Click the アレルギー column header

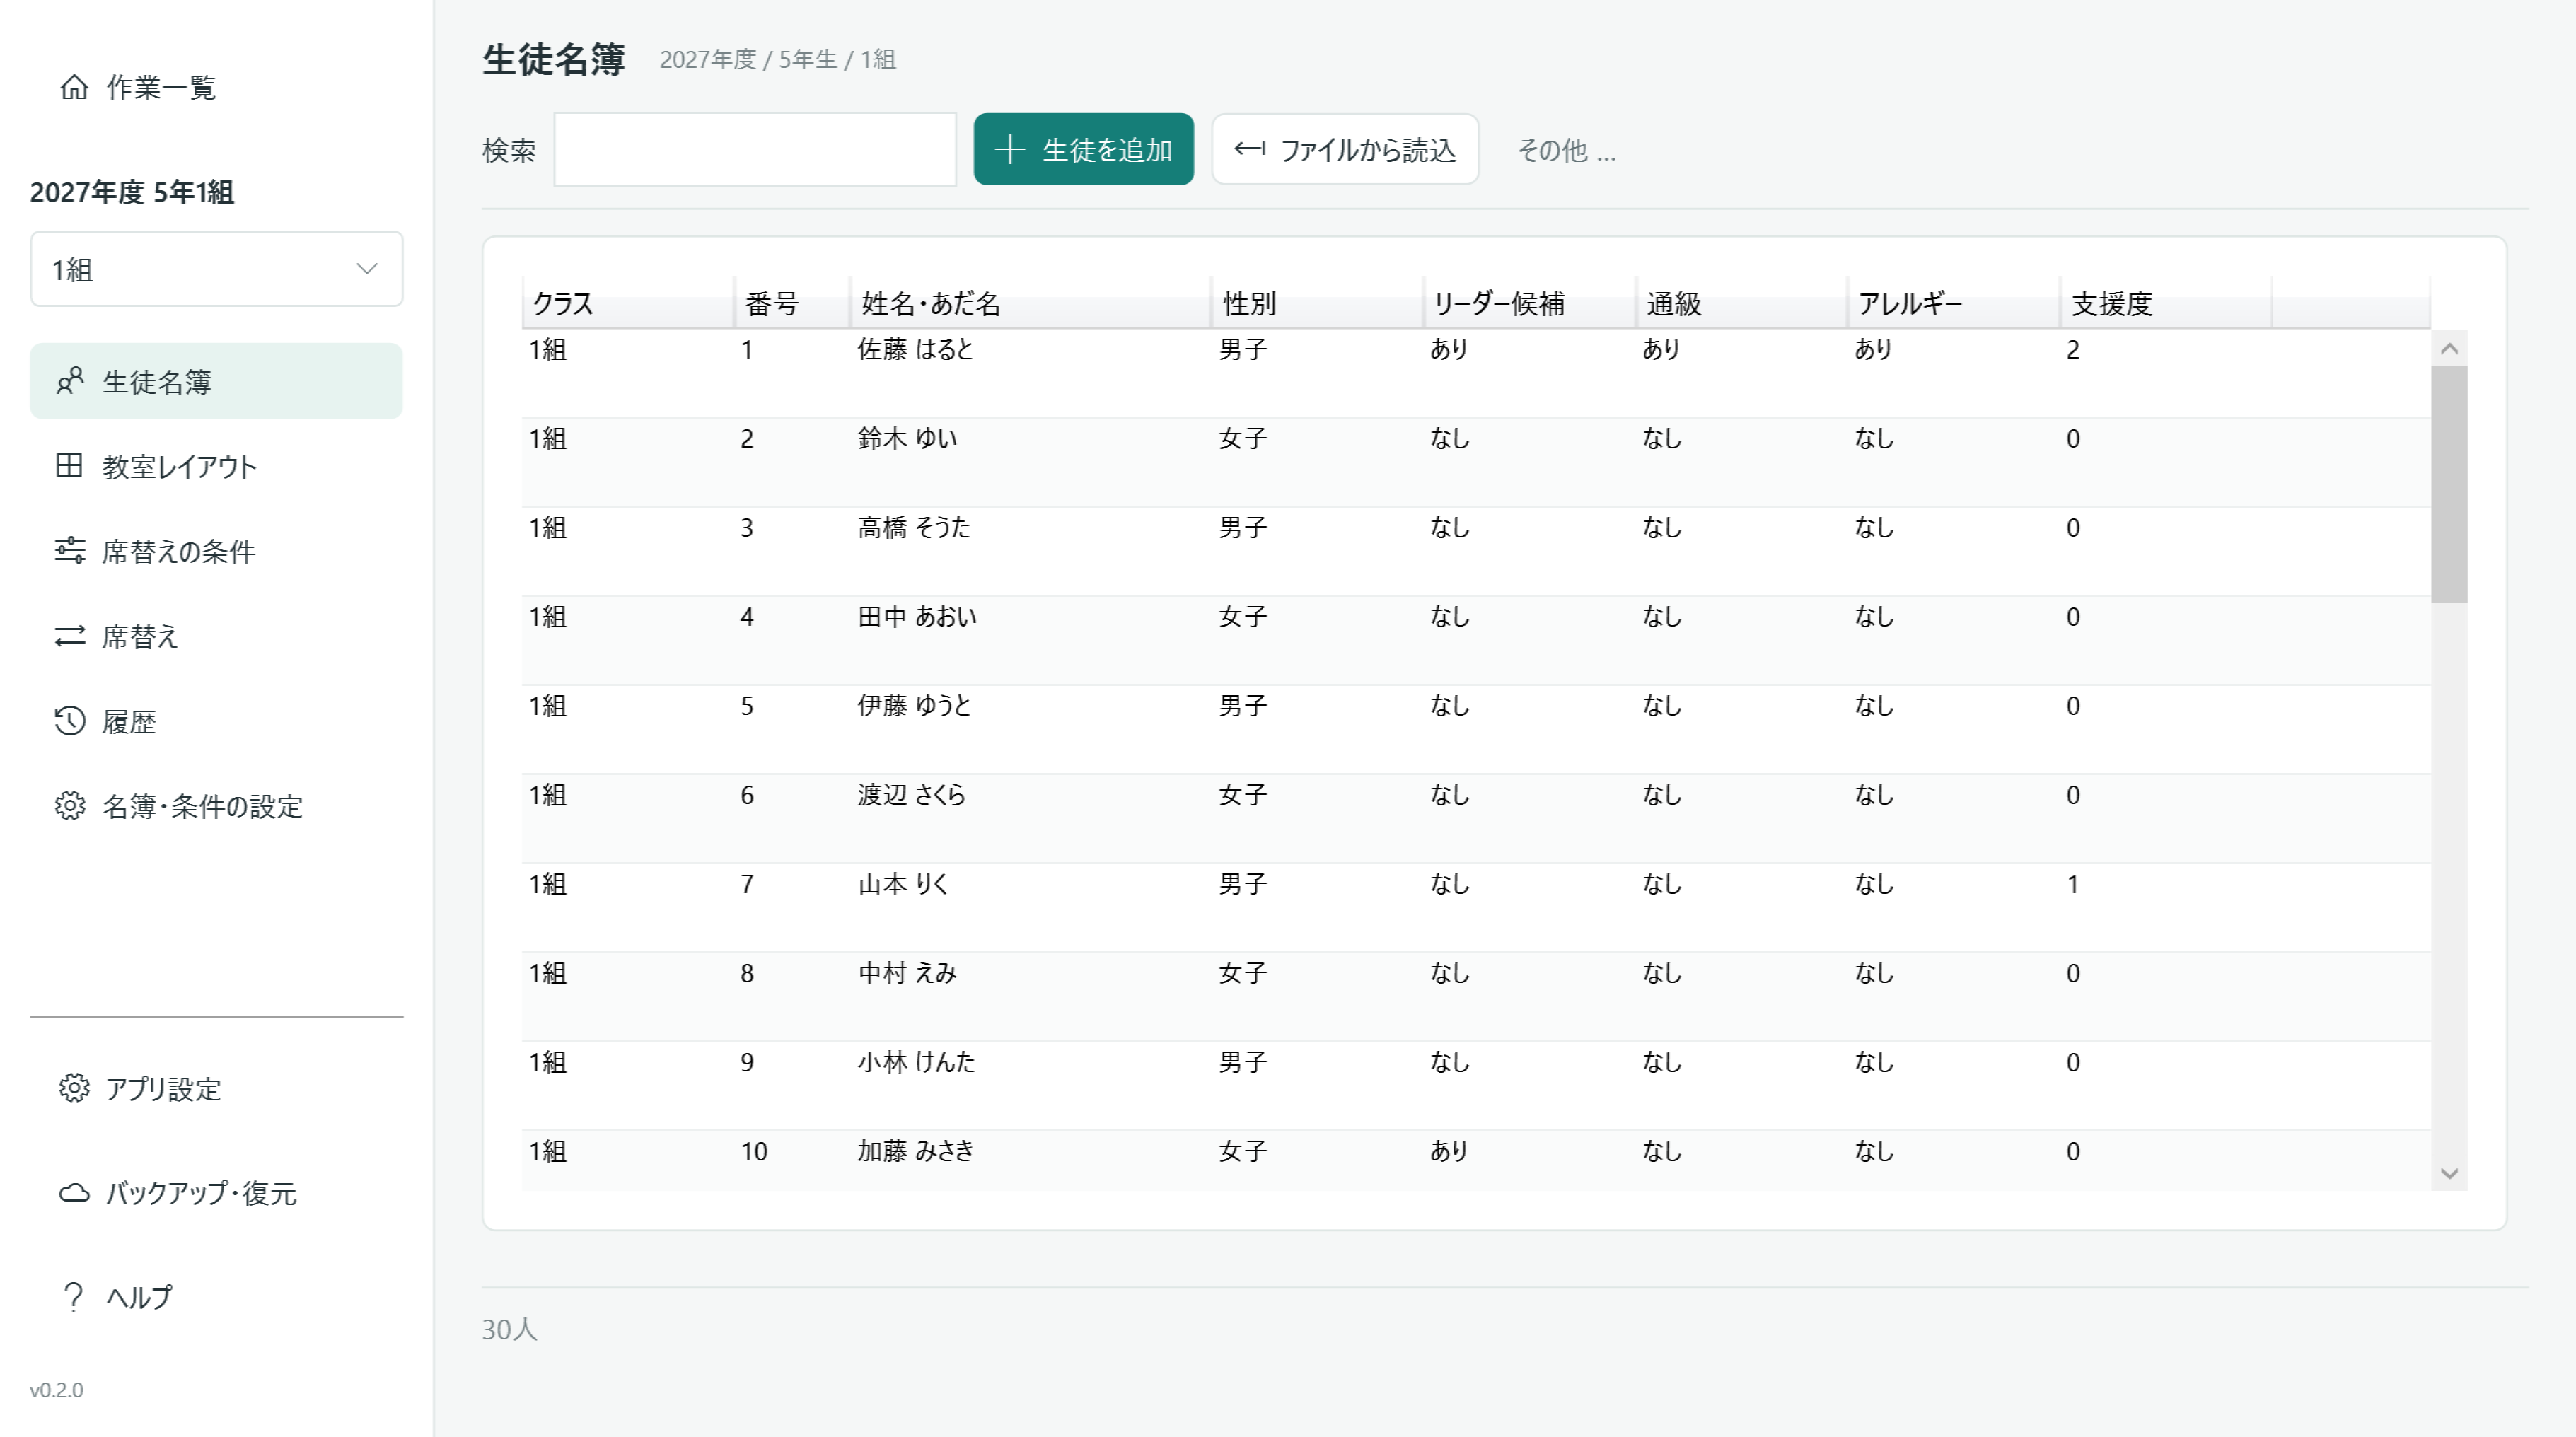[x=1953, y=303]
